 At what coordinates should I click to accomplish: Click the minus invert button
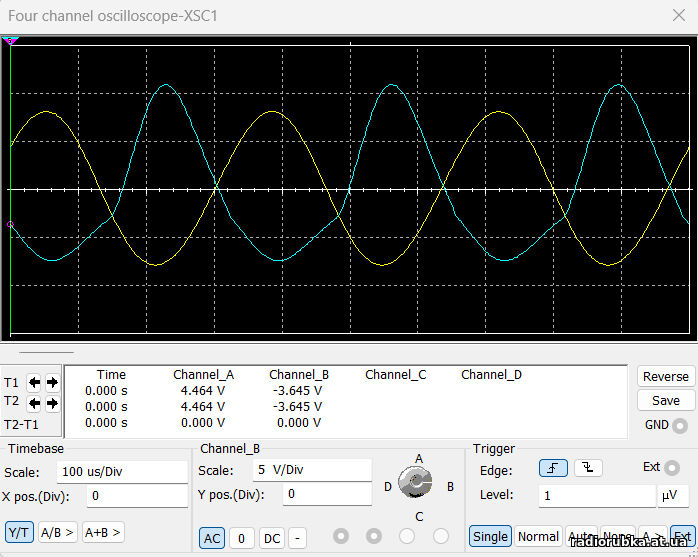pyautogui.click(x=297, y=538)
